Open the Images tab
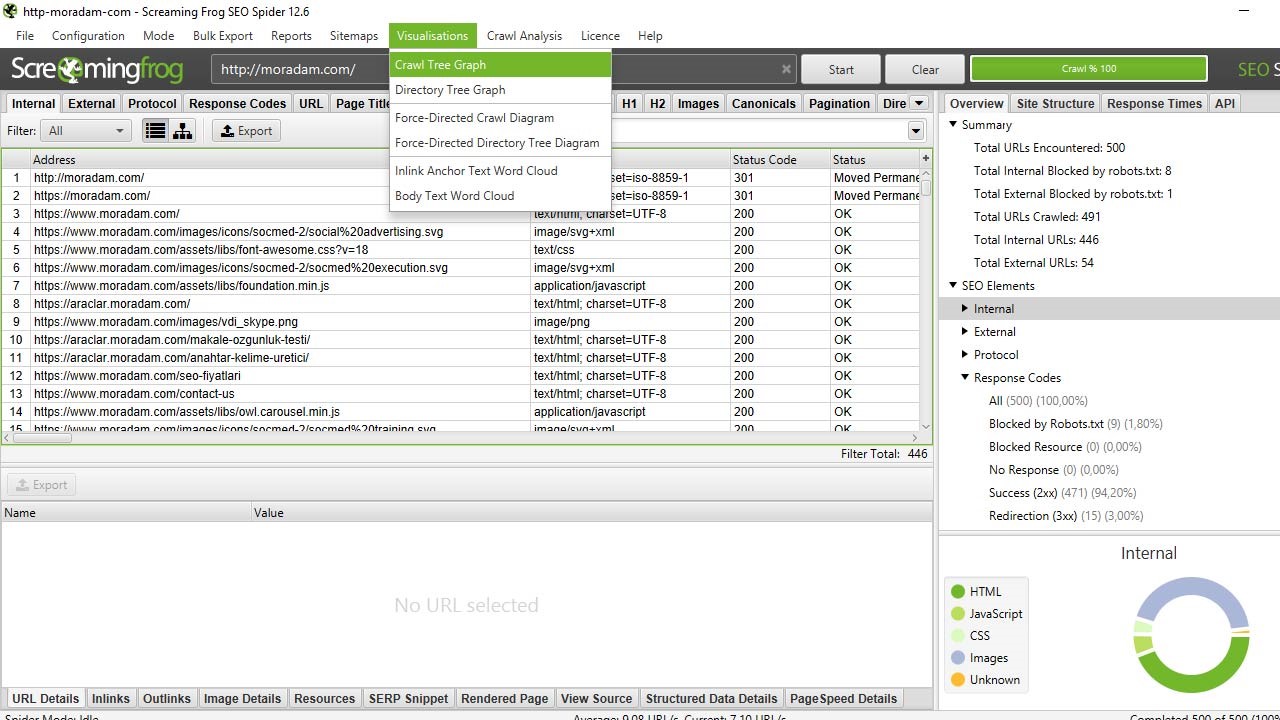Viewport: 1280px width, 720px height. [x=698, y=103]
